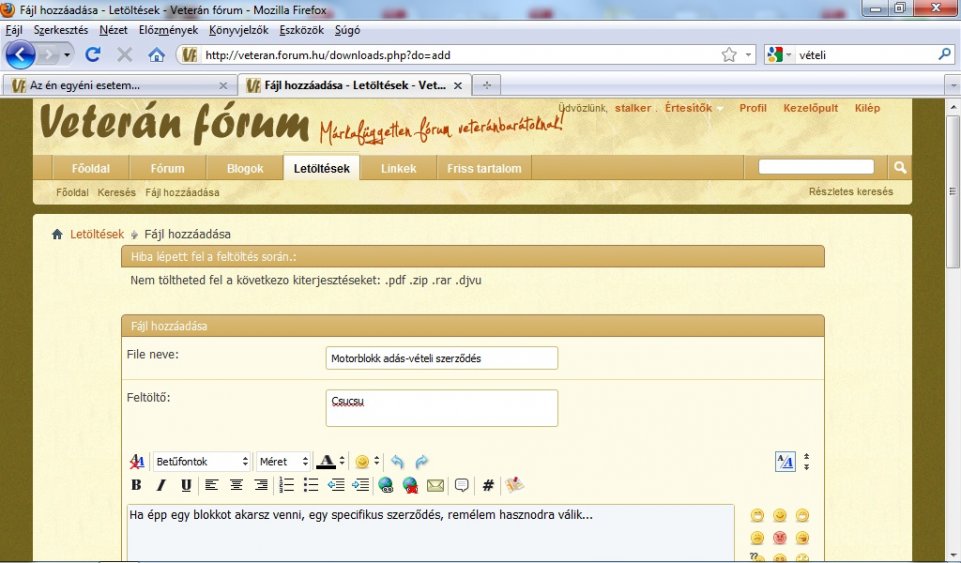Open the Méret font size dropdown
Viewport: 961px width, 563px height.
pyautogui.click(x=283, y=462)
